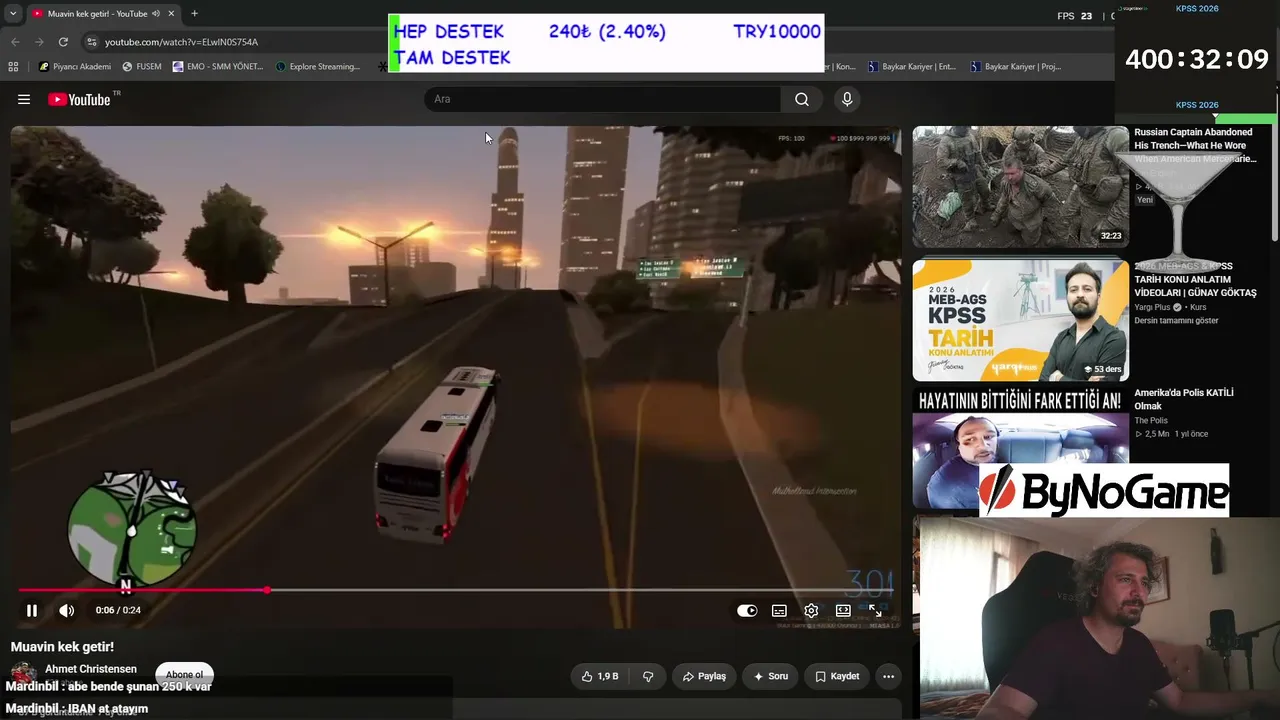The width and height of the screenshot is (1280, 720).
Task: Switch to theater mode
Action: [843, 610]
